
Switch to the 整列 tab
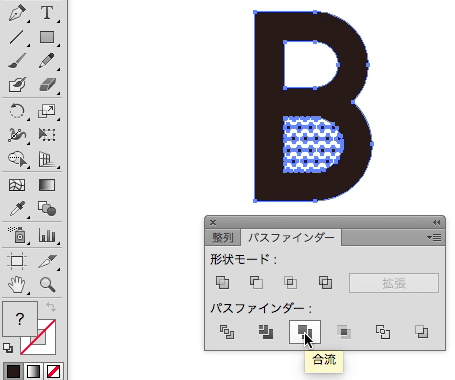223,238
